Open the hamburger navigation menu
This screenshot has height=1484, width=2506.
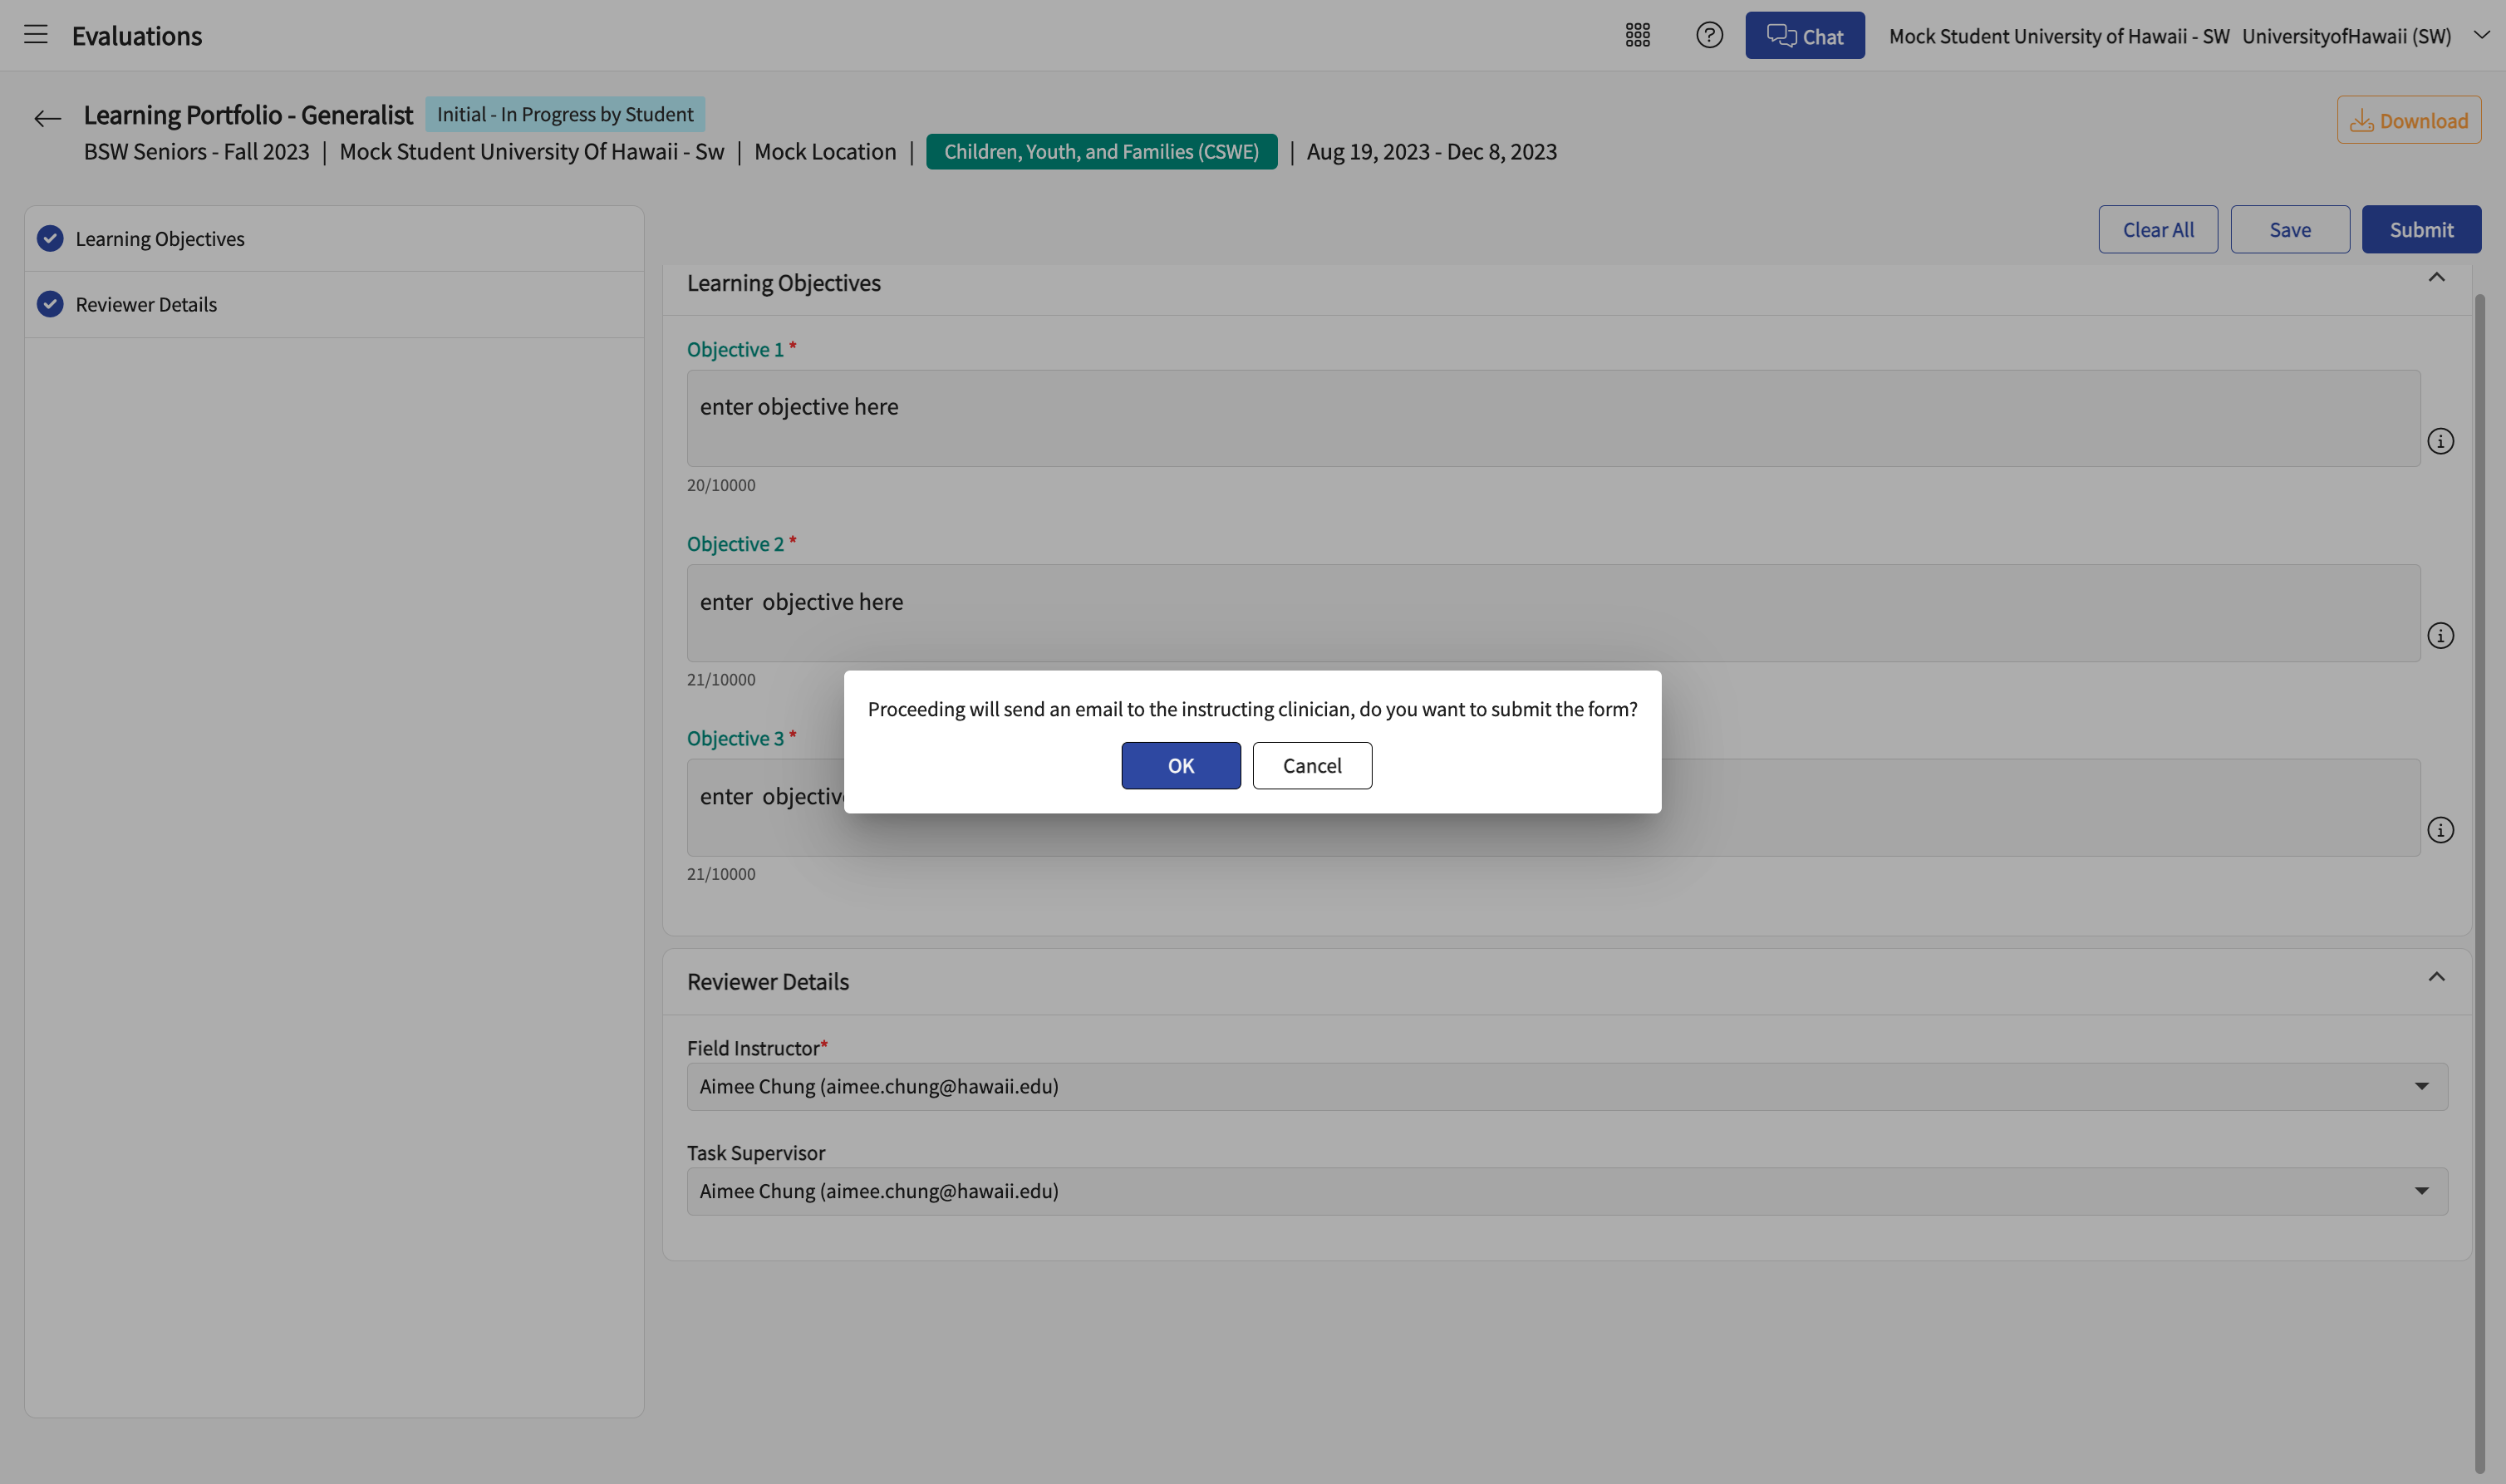(x=36, y=35)
